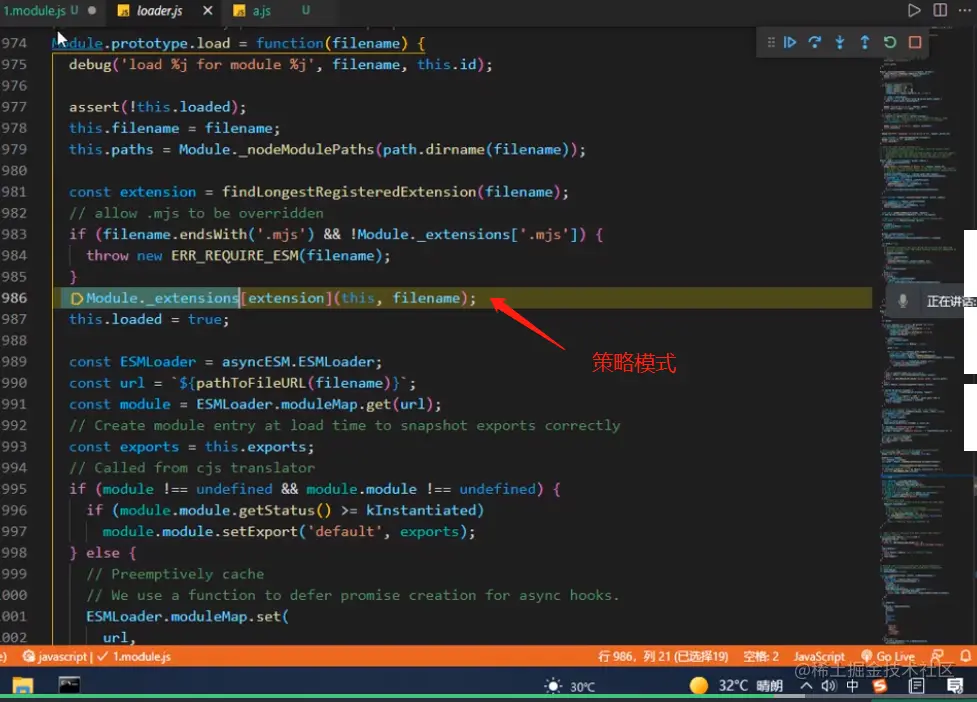Screen dimensions: 977x702
Task: Continue debugging with the Continue button
Action: 789,42
